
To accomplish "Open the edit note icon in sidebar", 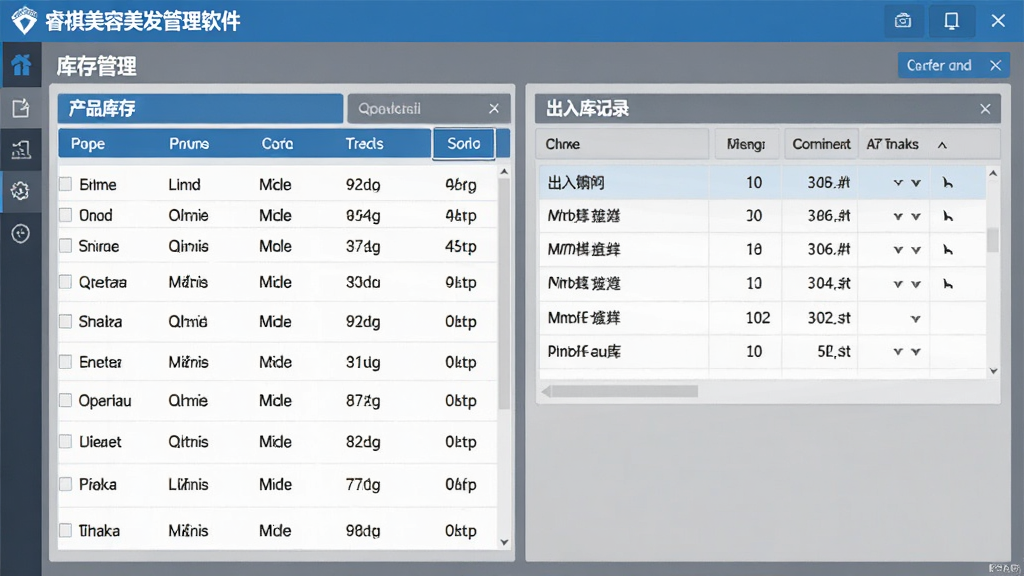I will point(21,108).
